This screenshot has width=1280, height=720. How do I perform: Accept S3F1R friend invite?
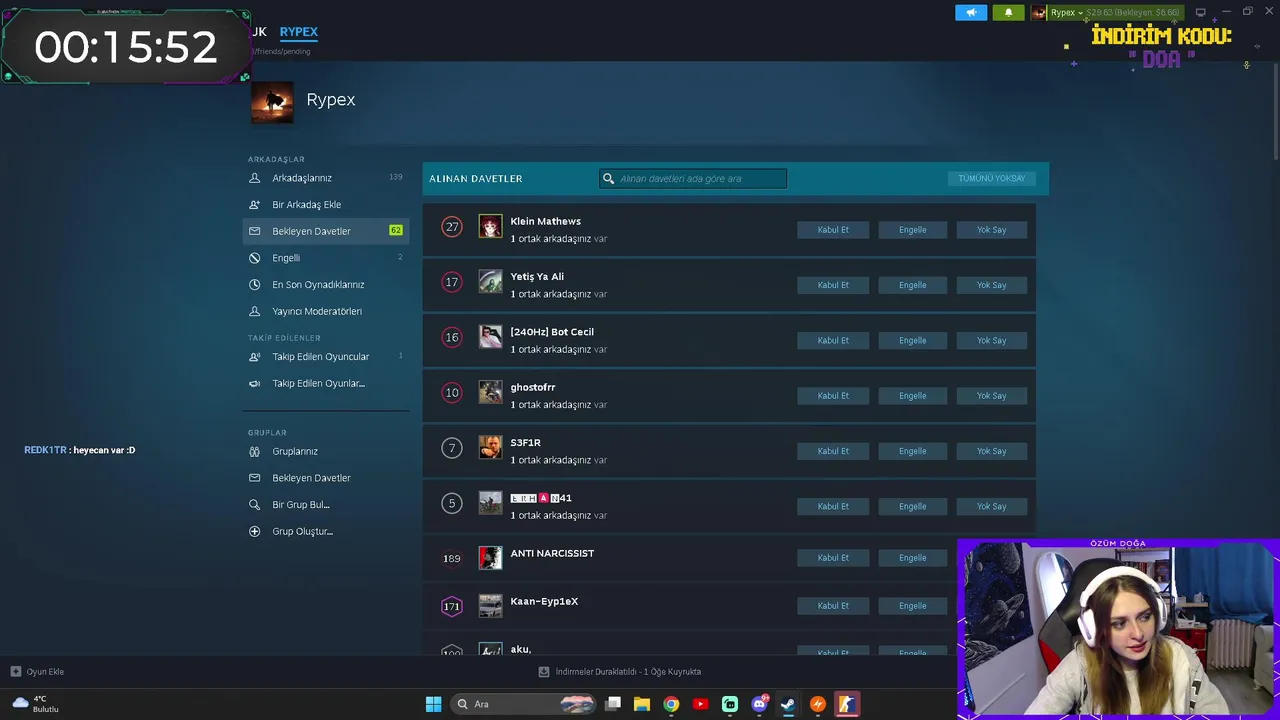click(x=833, y=451)
